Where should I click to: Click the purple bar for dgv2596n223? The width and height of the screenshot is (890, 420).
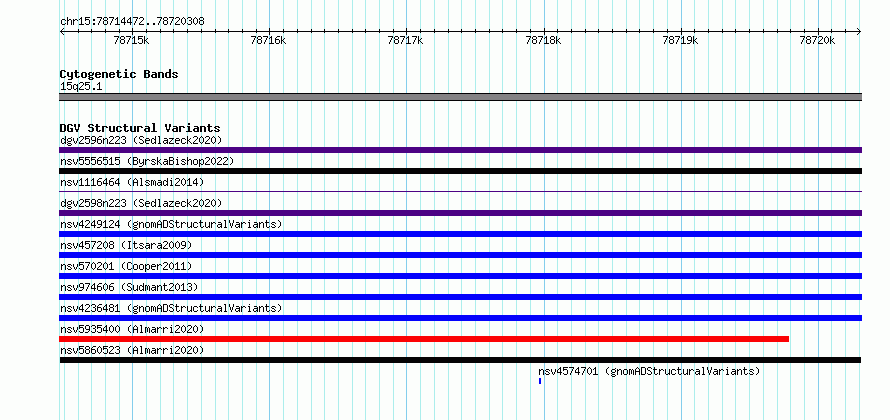pyautogui.click(x=460, y=150)
